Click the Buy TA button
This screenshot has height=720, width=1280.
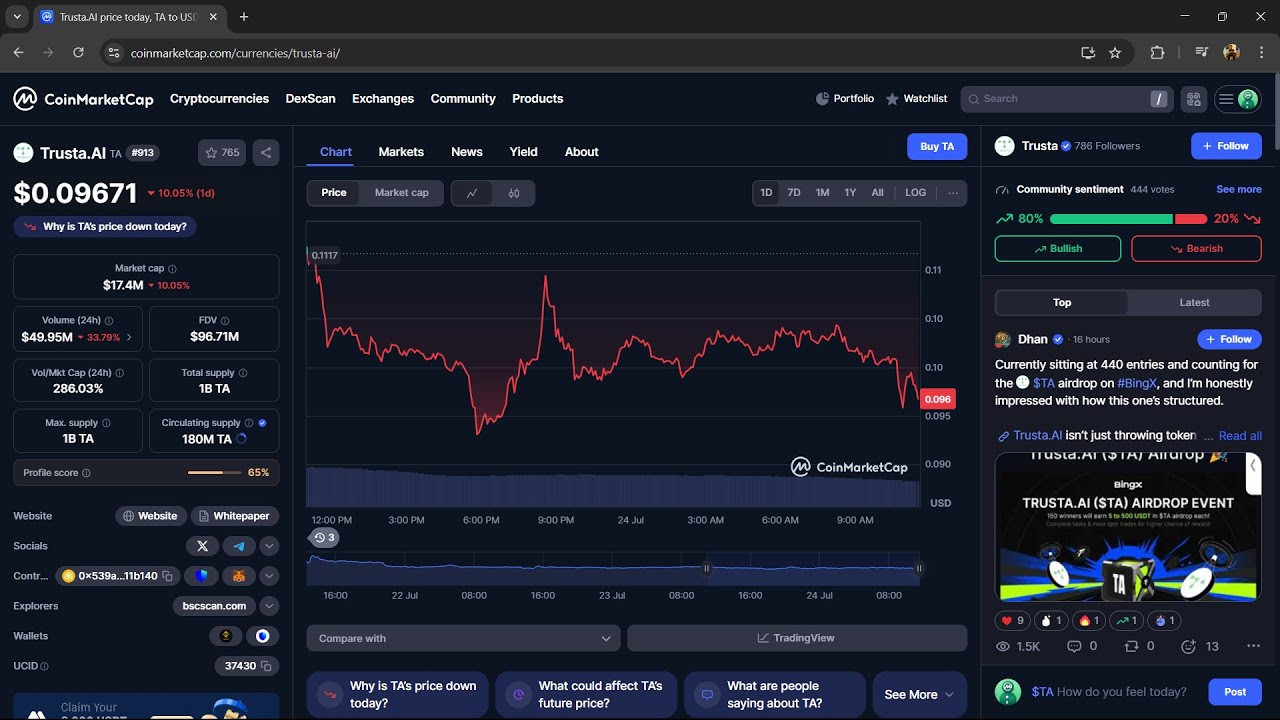point(937,147)
